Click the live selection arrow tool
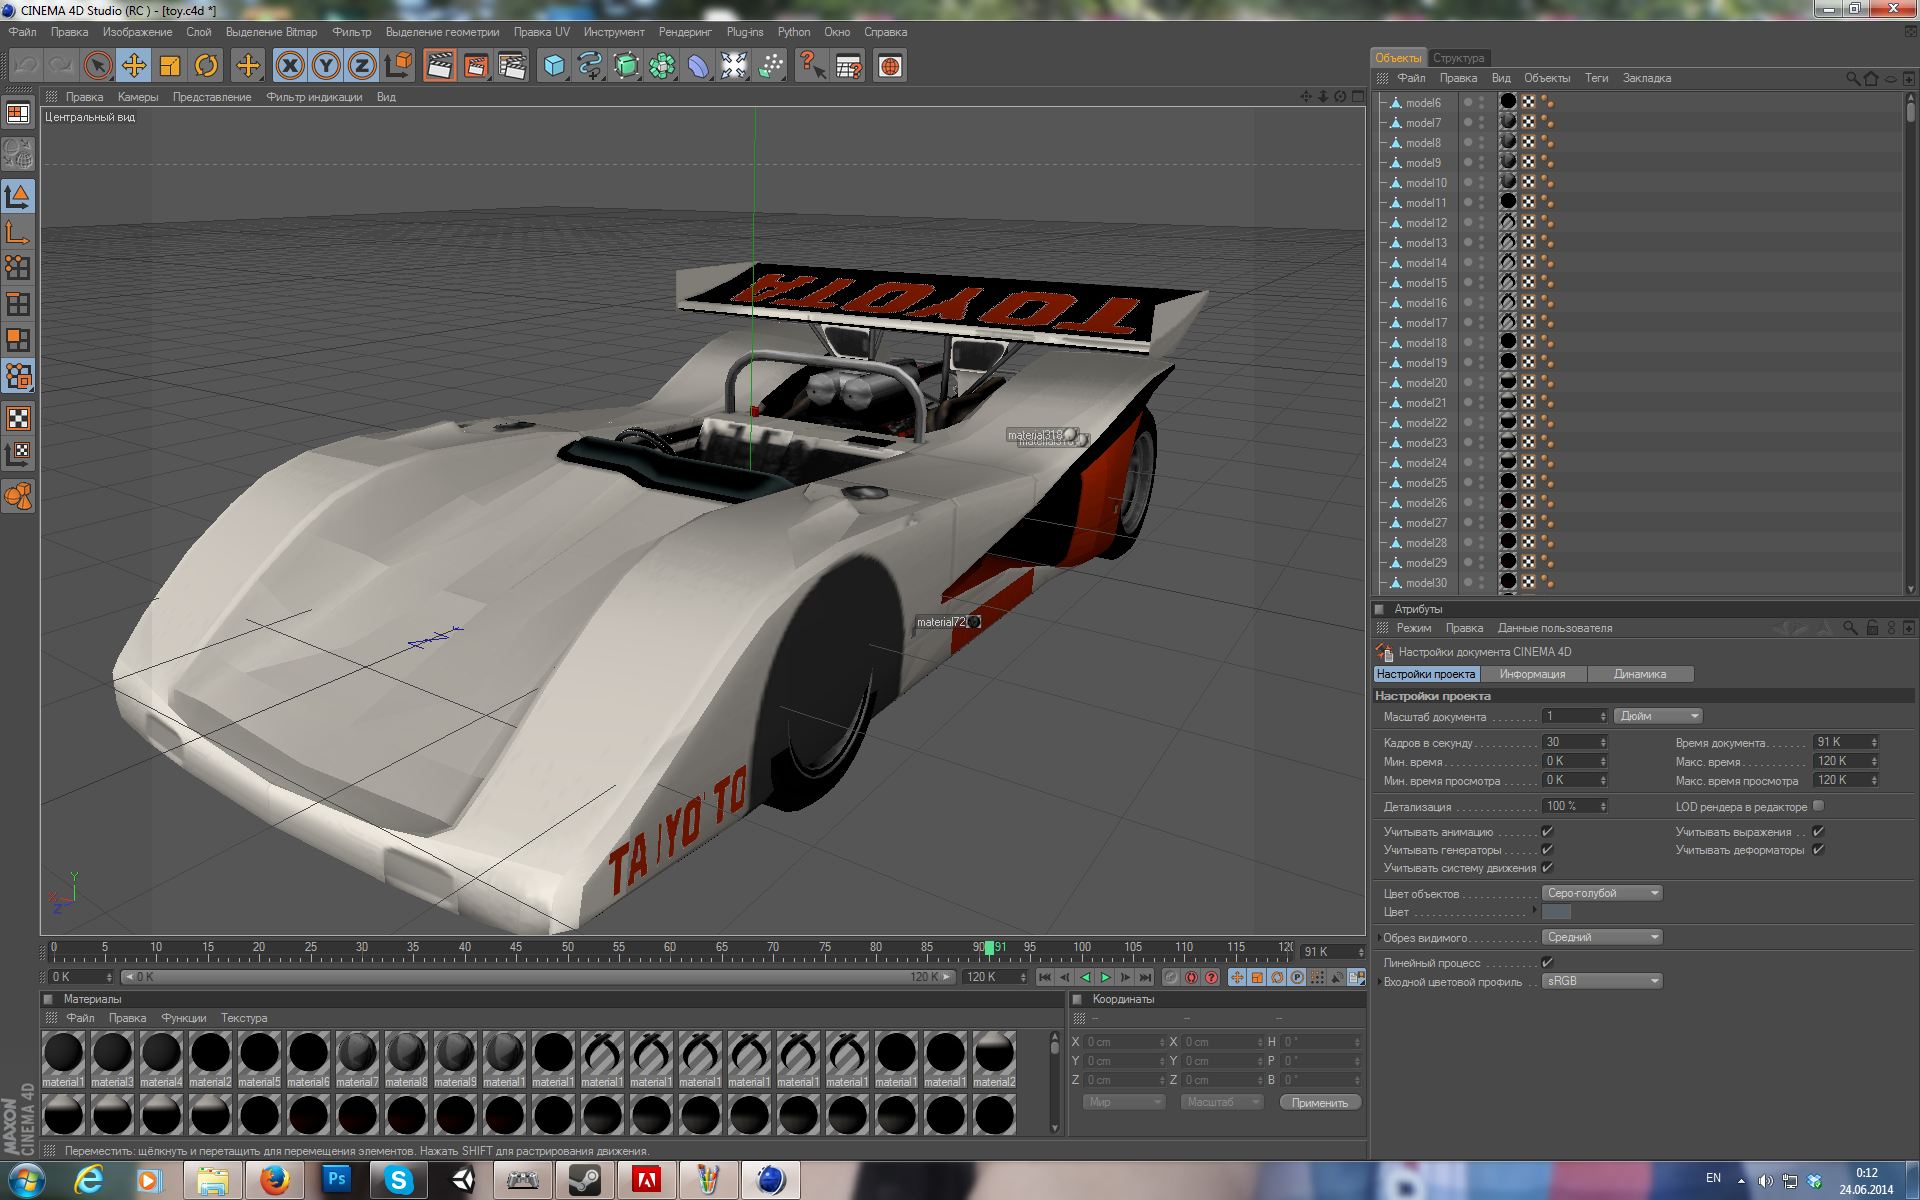 [x=97, y=66]
